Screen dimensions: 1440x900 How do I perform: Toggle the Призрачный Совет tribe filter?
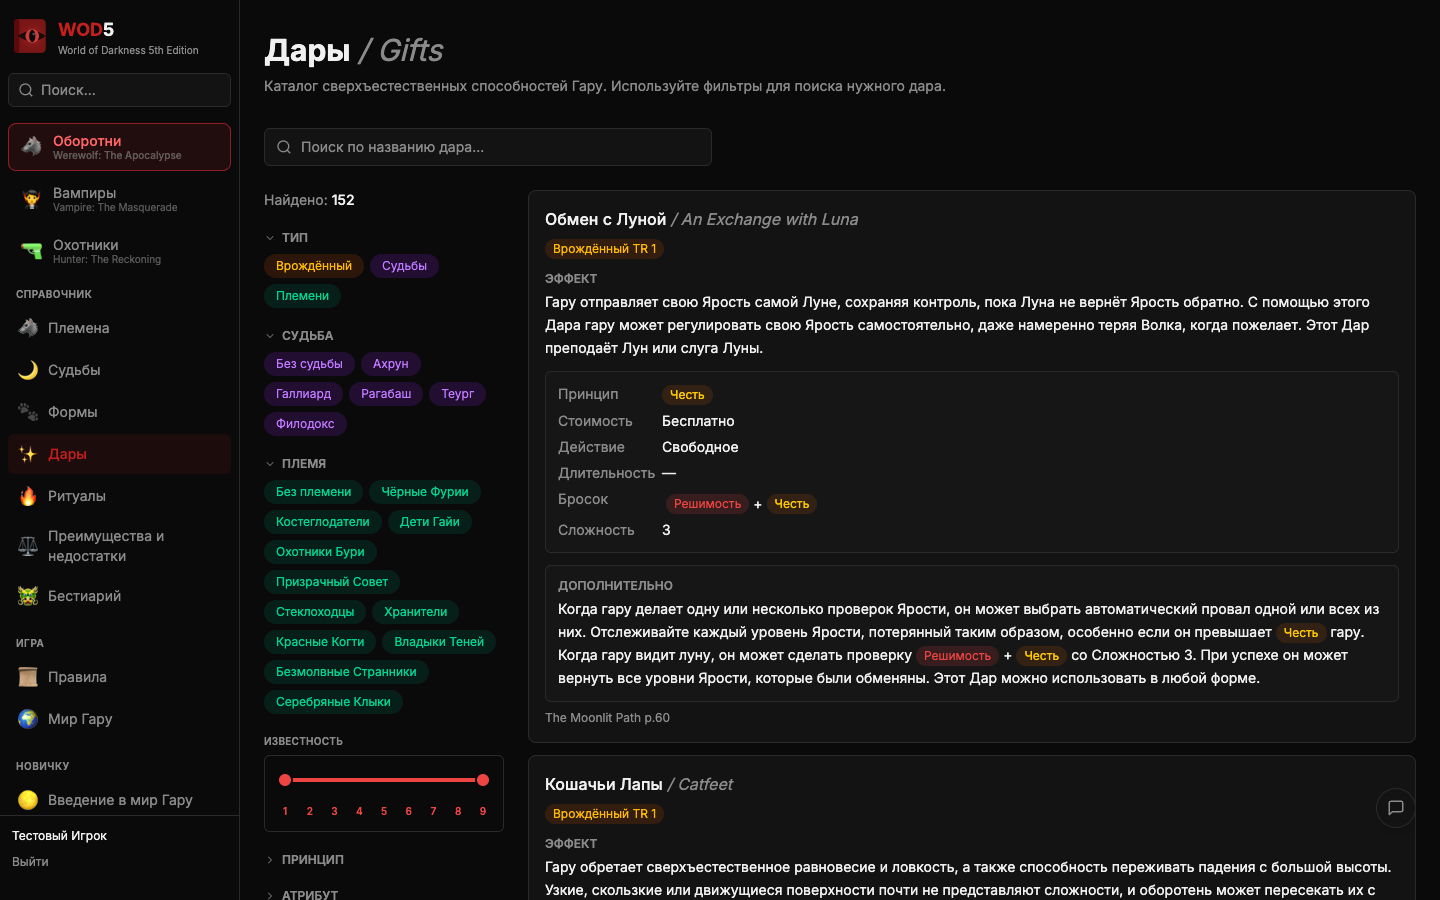[x=332, y=582]
